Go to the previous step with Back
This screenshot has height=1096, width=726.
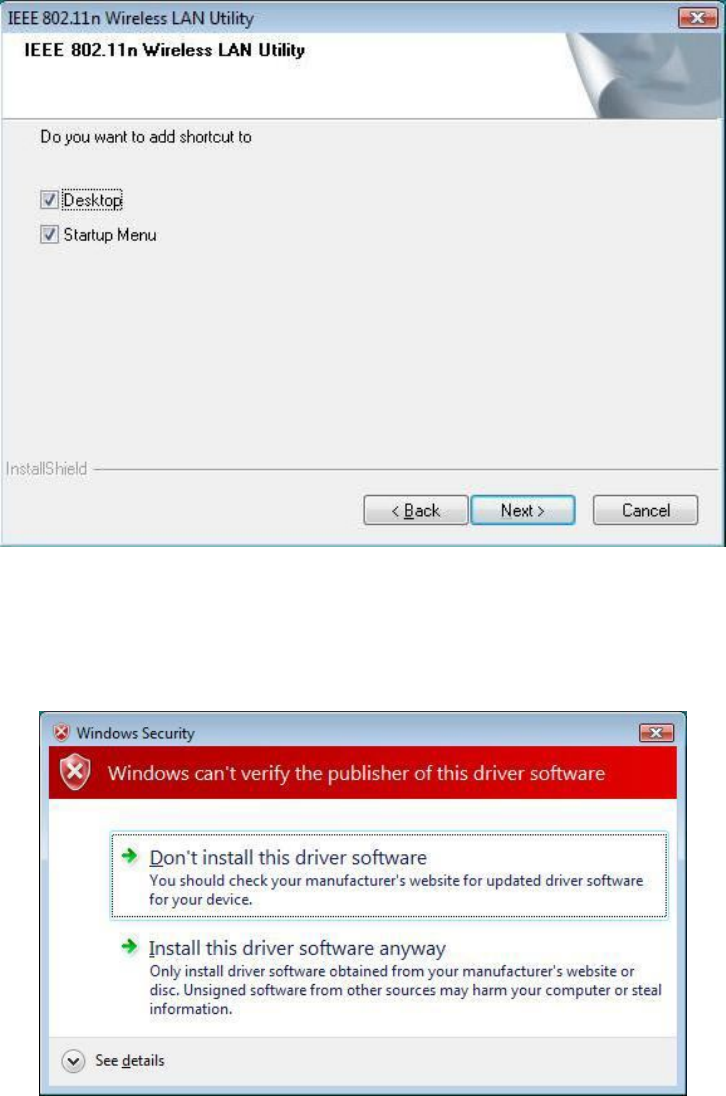coord(416,510)
